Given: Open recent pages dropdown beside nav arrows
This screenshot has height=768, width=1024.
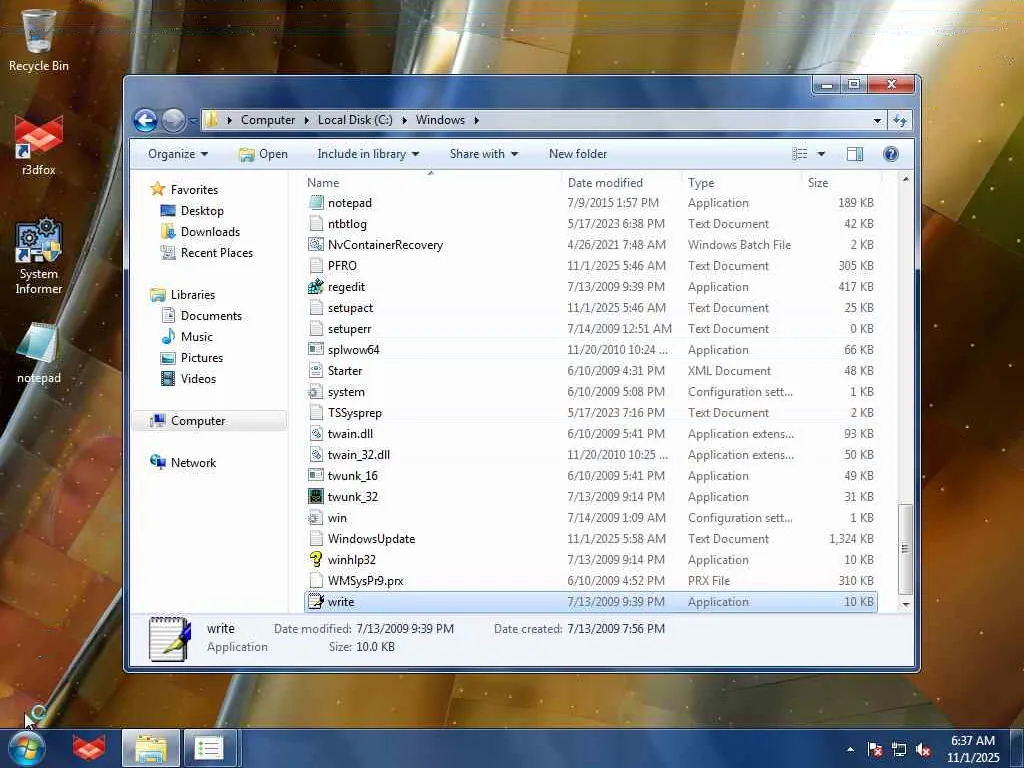Looking at the screenshot, I should tap(193, 121).
